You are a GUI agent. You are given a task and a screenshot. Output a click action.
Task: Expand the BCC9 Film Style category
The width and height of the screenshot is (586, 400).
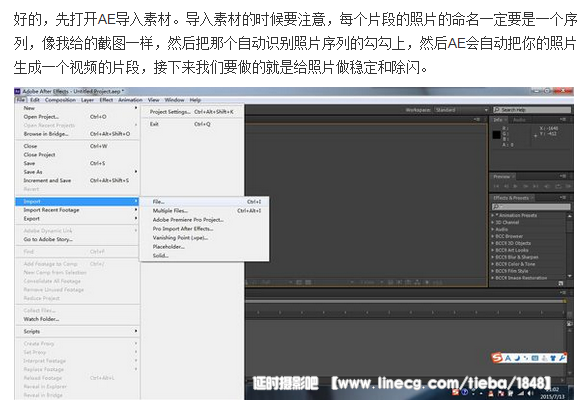point(493,271)
